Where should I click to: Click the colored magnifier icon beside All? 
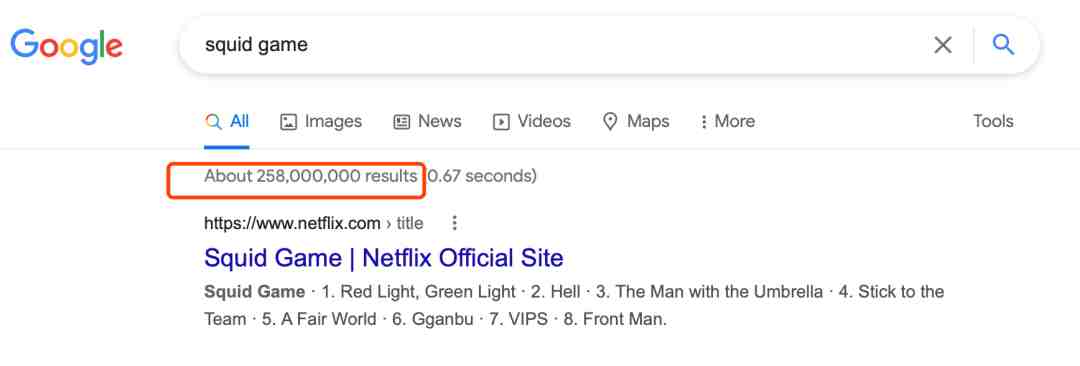coord(214,122)
